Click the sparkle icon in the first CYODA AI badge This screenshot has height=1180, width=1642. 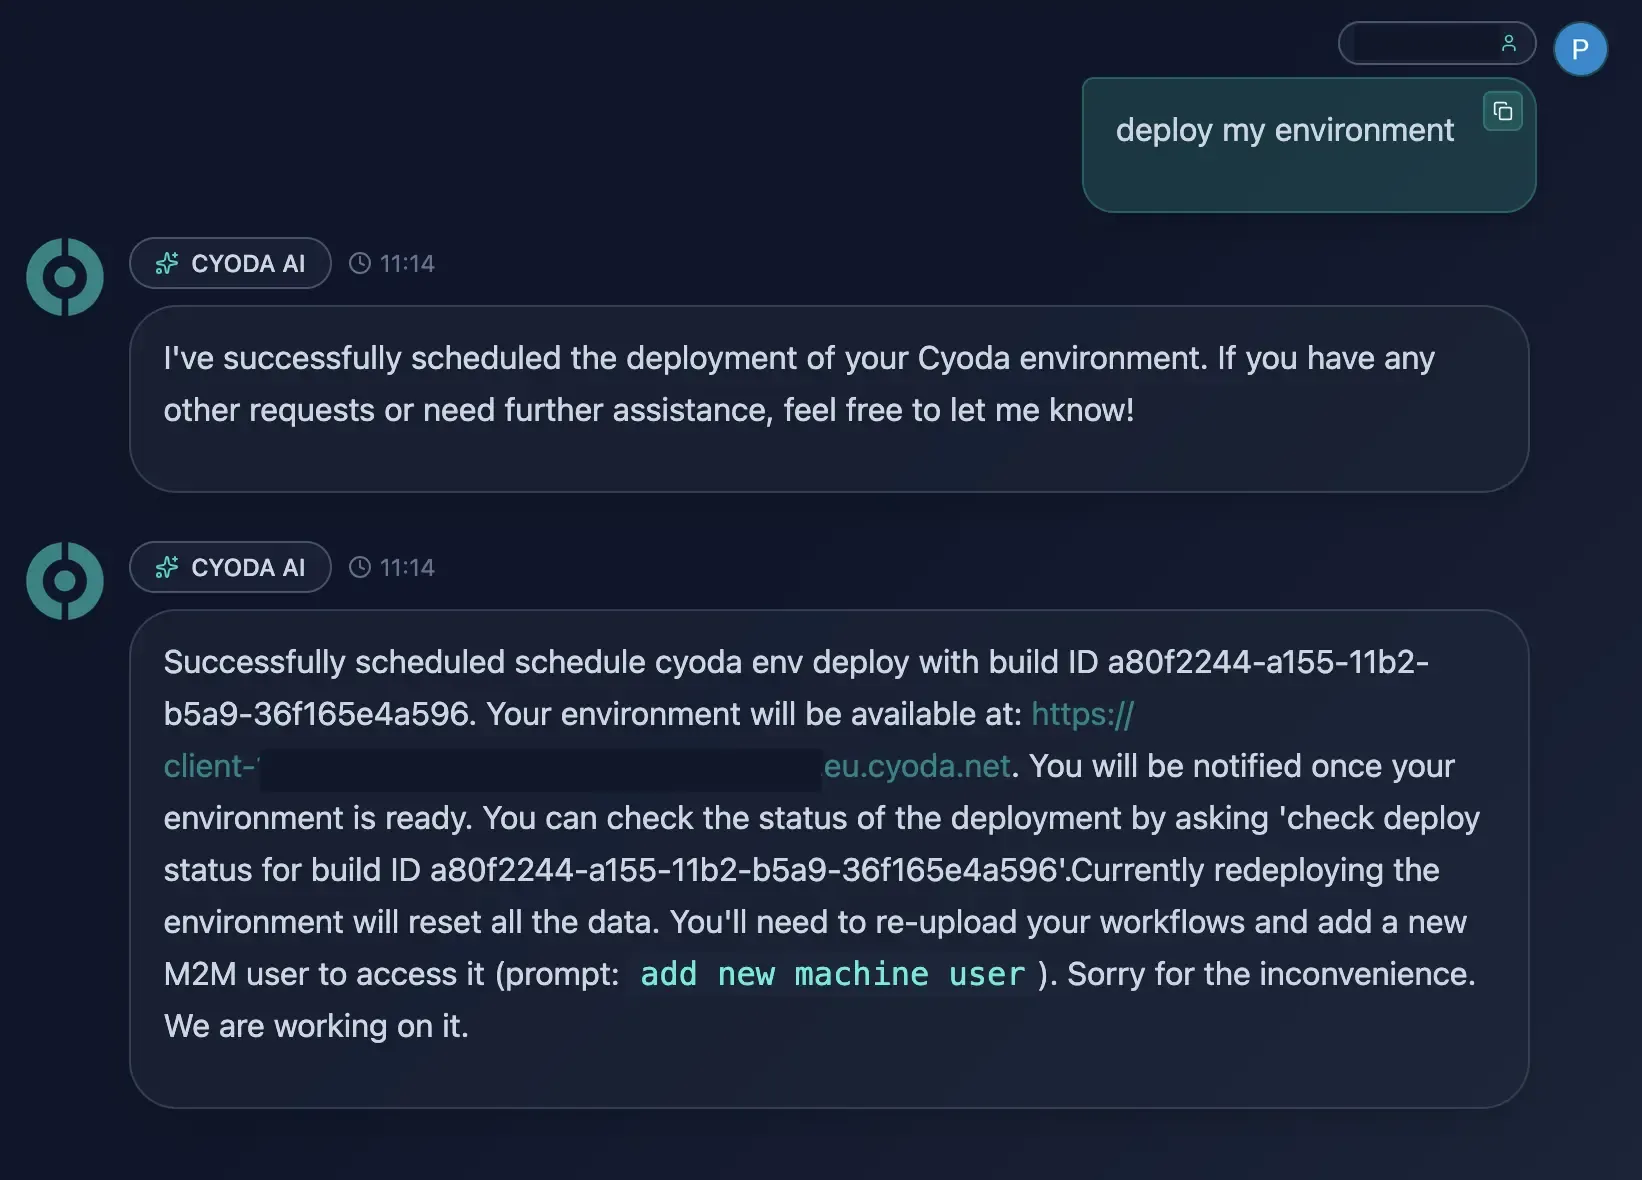point(167,263)
